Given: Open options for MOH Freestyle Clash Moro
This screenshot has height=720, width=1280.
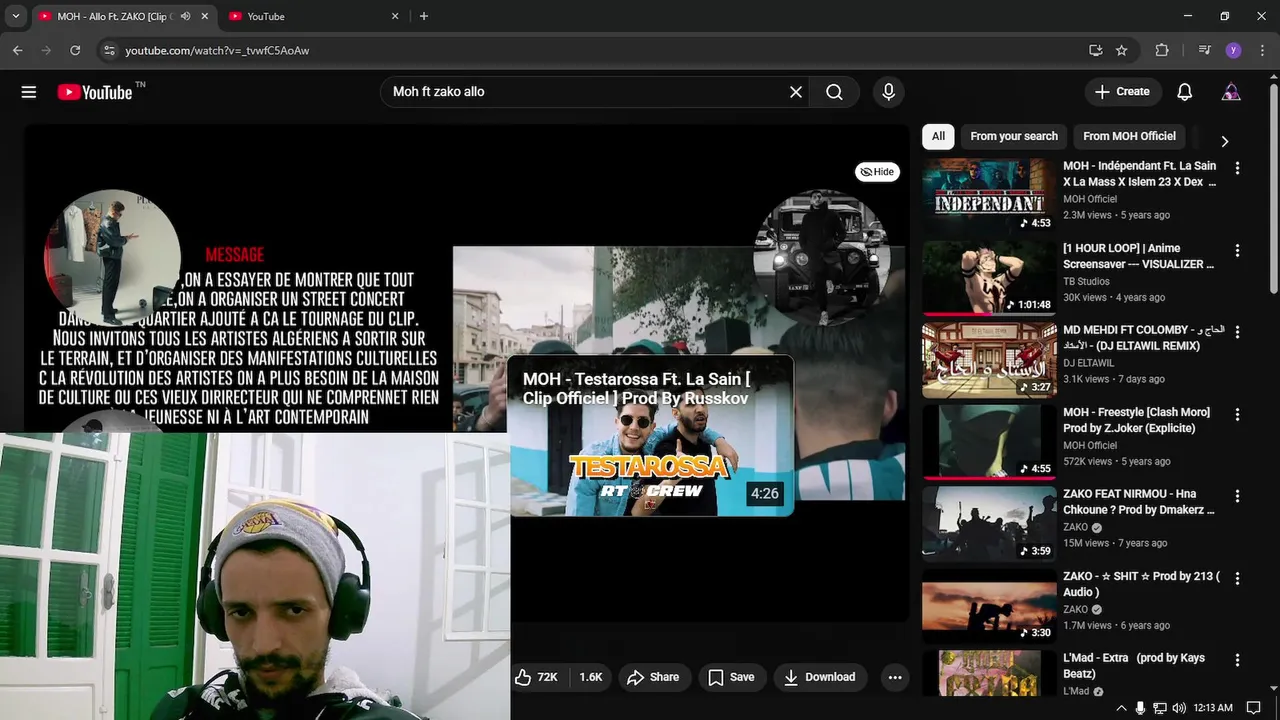Looking at the screenshot, I should coord(1237,414).
